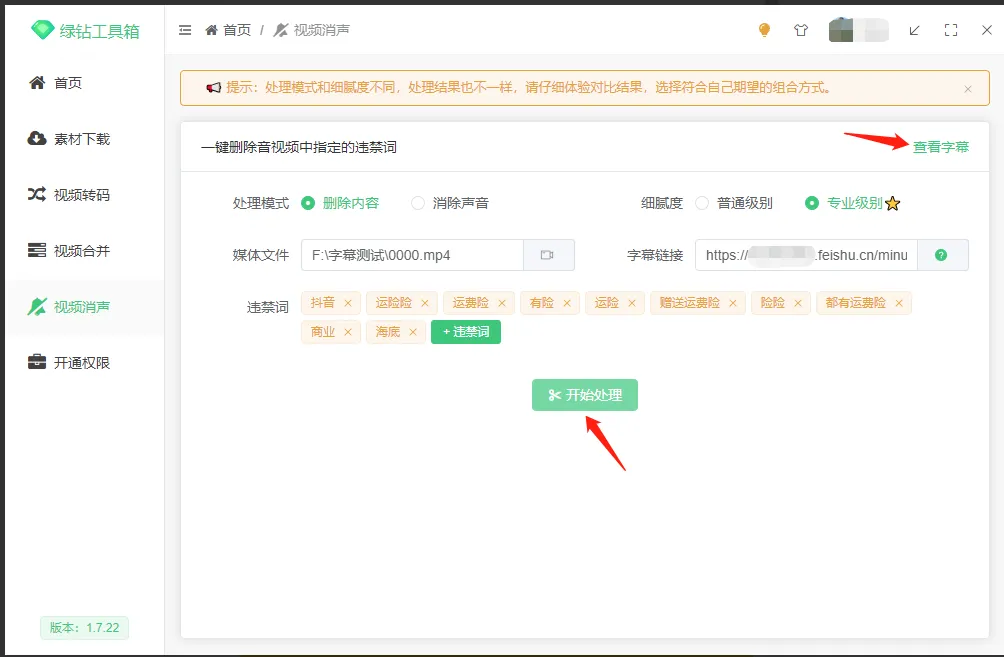1004x657 pixels.
Task: Add a new banned word via +违禁词
Action: (465, 331)
